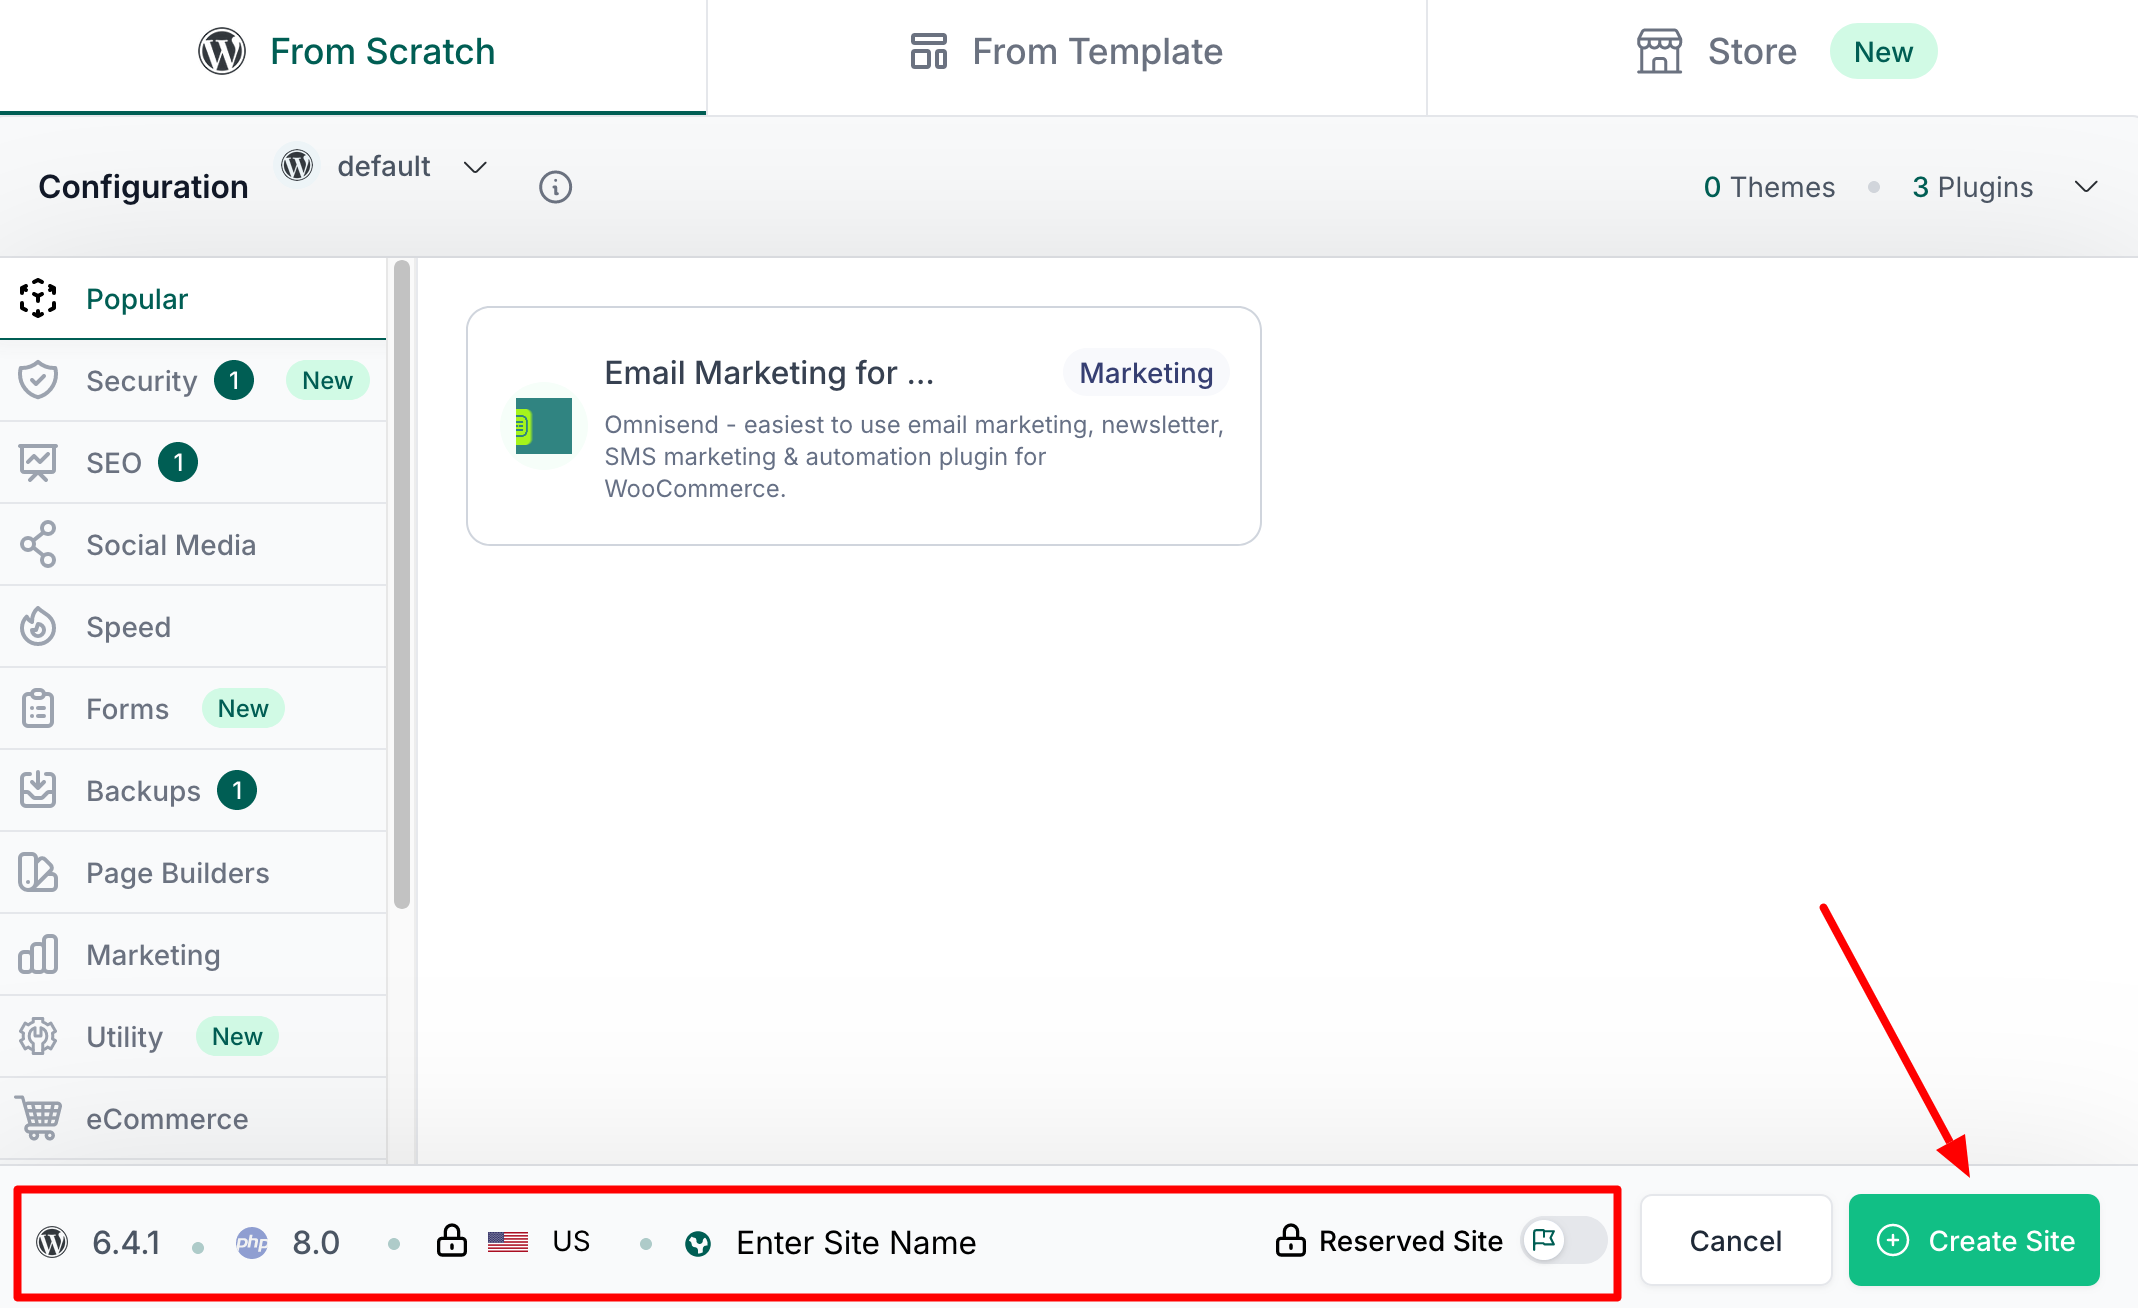Screen dimensions: 2138x1308
Task: Click the Social Media share icon
Action: click(38, 544)
